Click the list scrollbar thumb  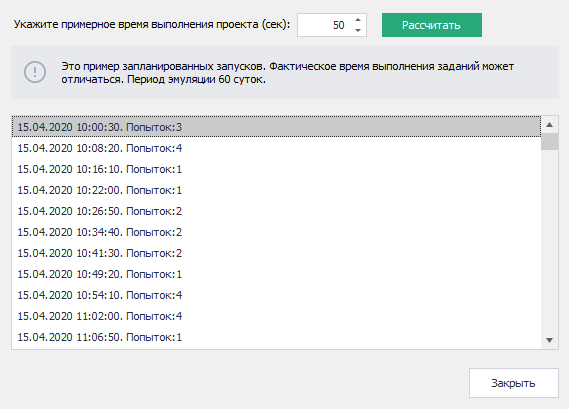[549, 142]
